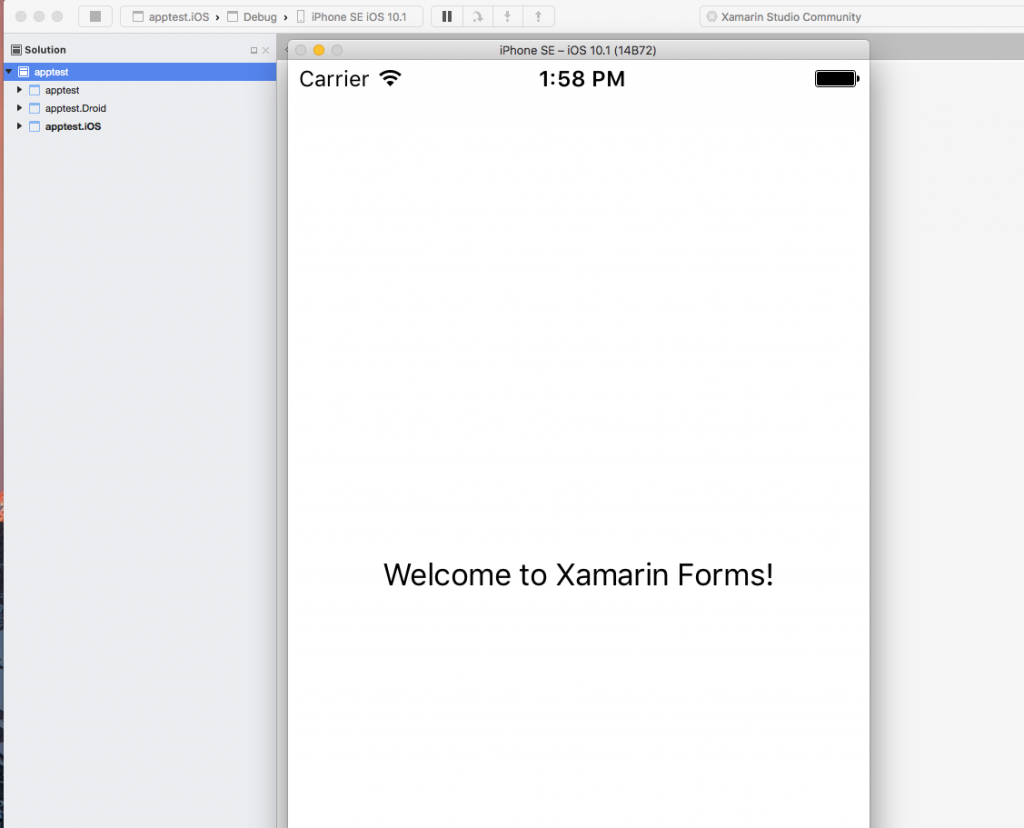Minimize the iPhone SE simulator window
This screenshot has height=828, width=1024.
click(319, 50)
